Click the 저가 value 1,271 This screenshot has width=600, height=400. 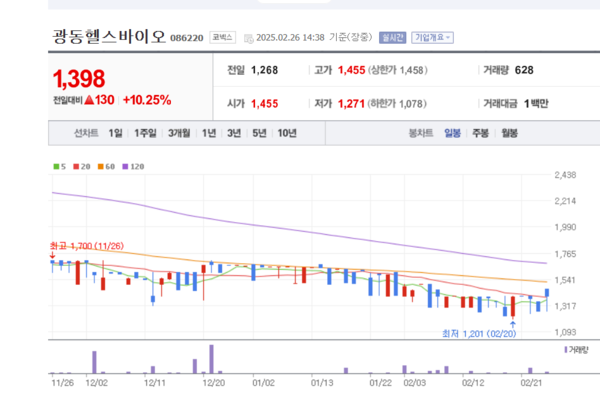click(351, 104)
